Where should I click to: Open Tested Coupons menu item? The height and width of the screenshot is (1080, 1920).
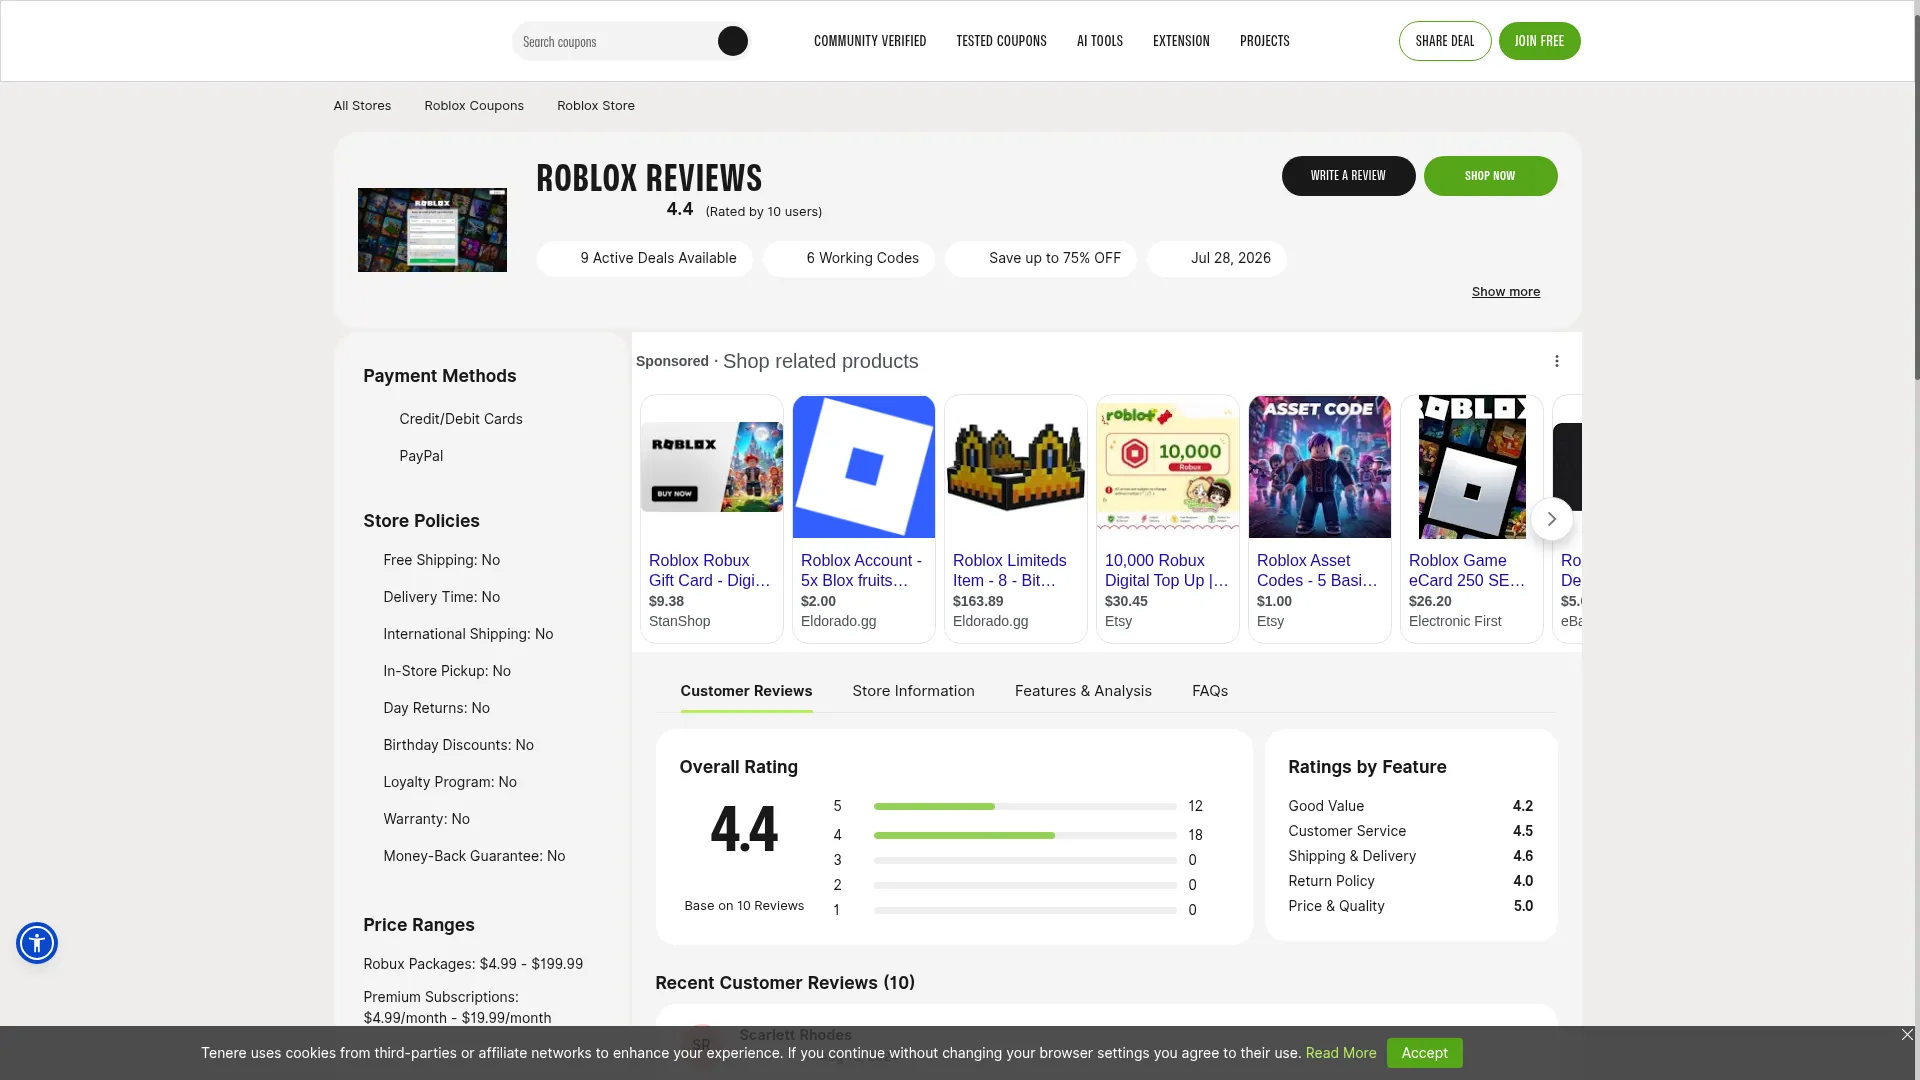click(x=1001, y=41)
